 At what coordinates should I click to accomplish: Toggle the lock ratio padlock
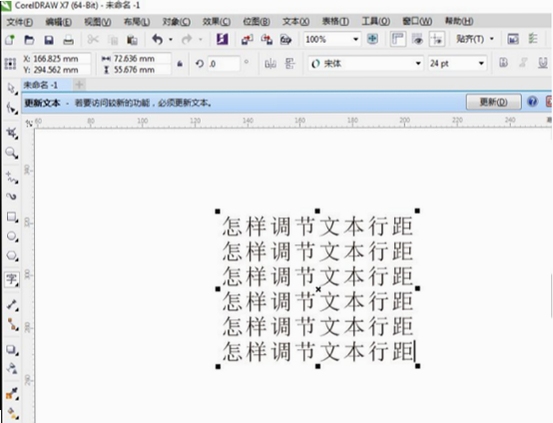[180, 64]
